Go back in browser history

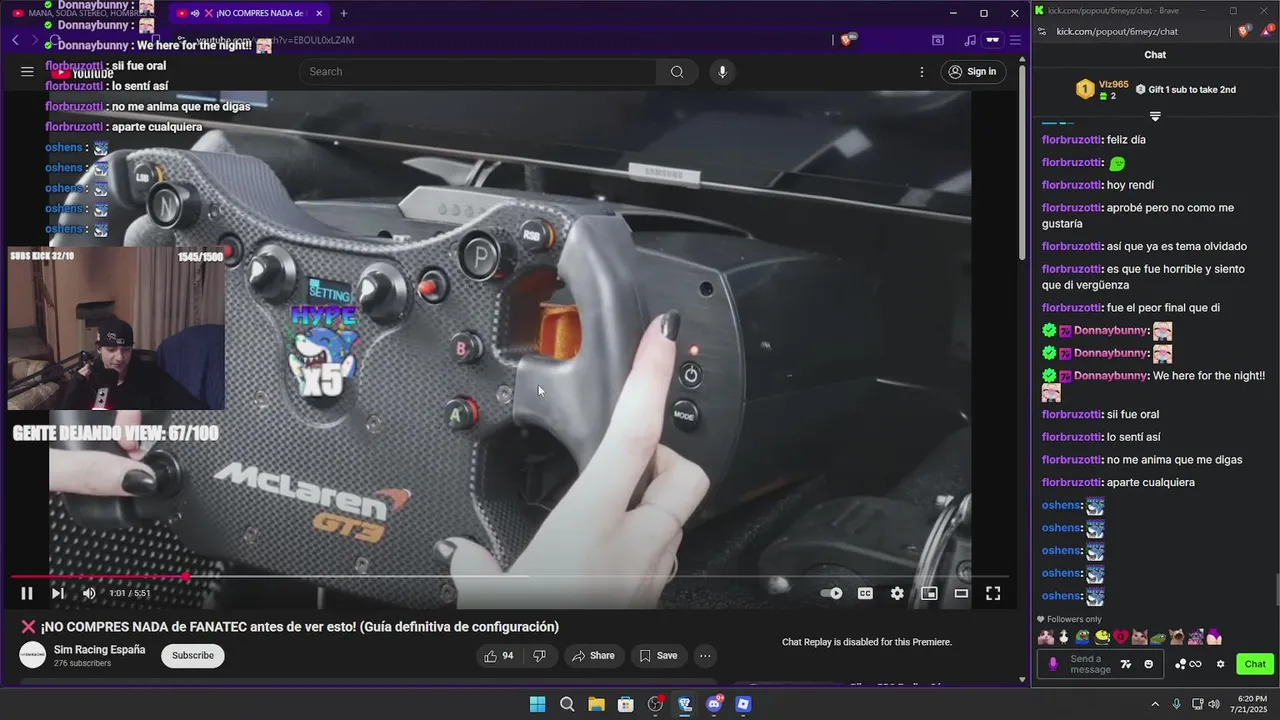coord(15,40)
